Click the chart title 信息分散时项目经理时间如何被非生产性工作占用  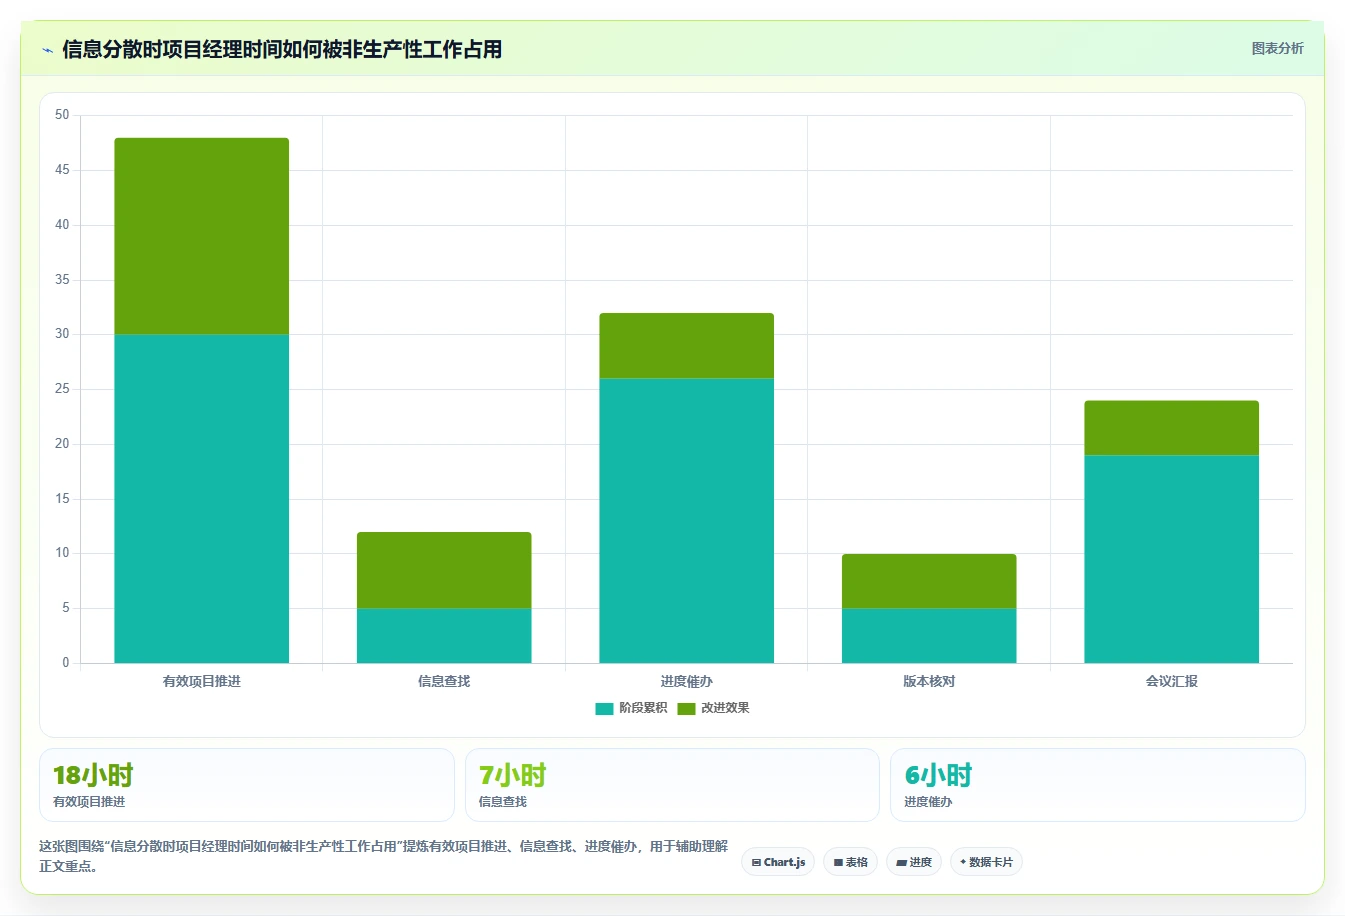coord(282,49)
